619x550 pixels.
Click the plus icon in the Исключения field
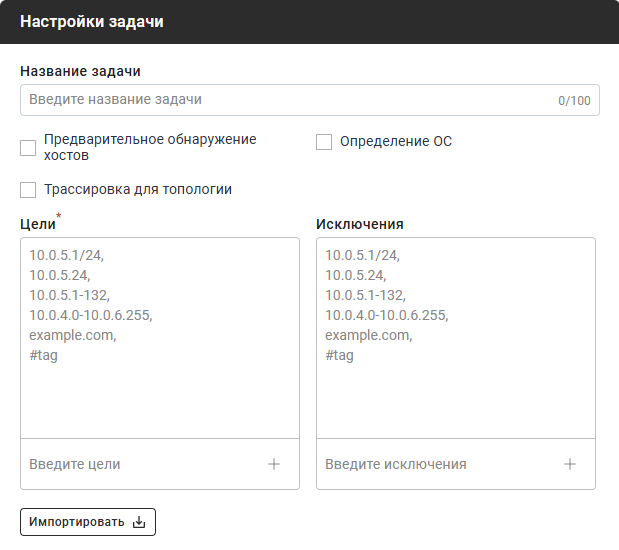(570, 464)
